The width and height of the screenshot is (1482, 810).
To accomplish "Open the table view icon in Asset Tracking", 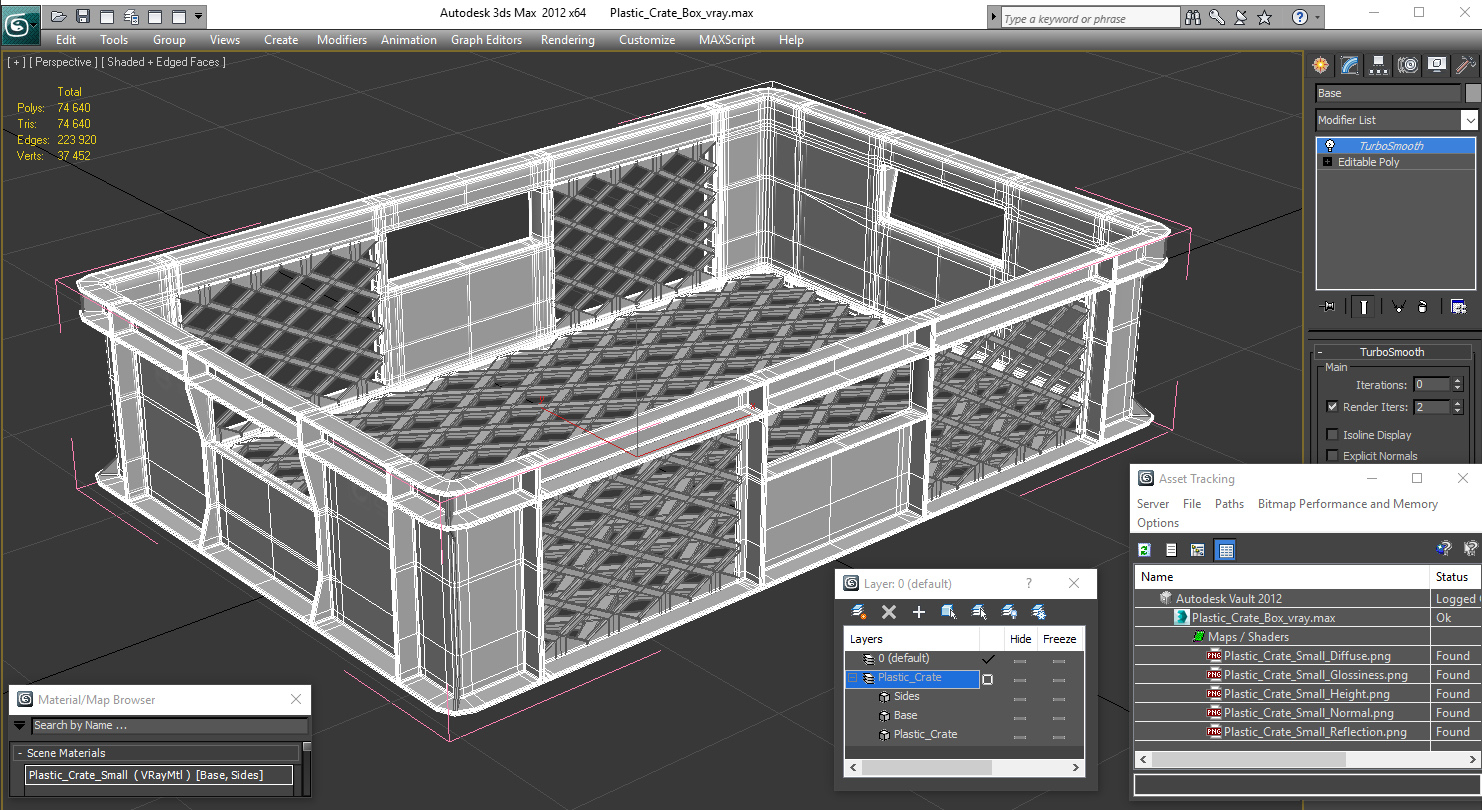I will [1225, 549].
